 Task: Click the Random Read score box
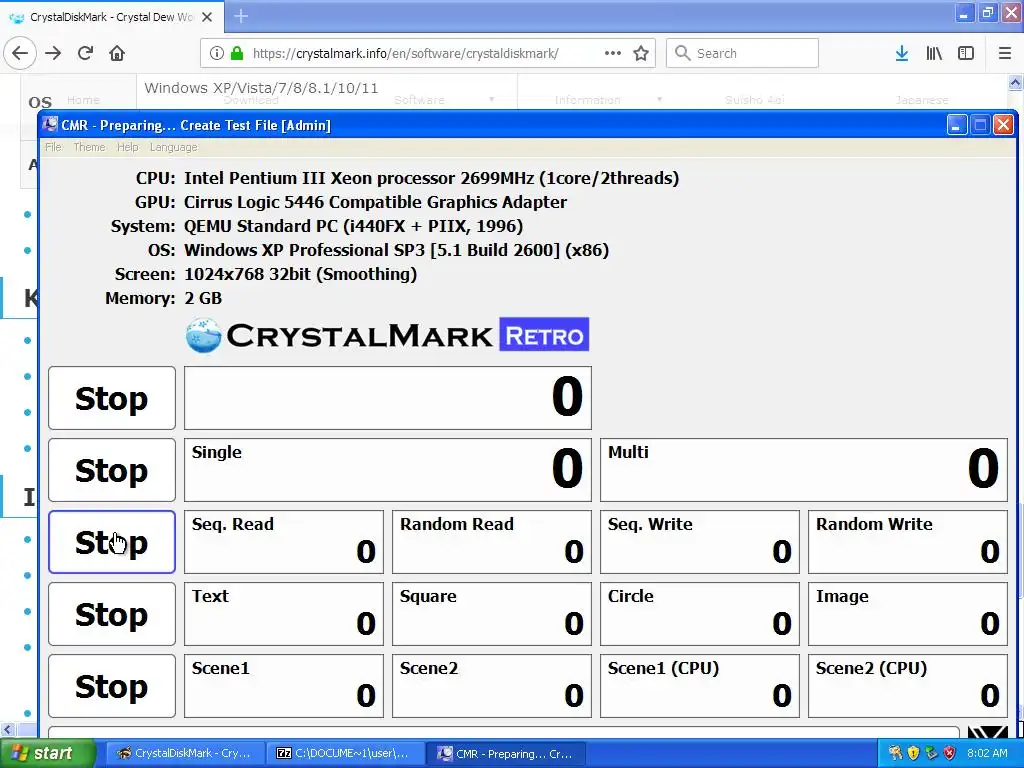click(492, 542)
